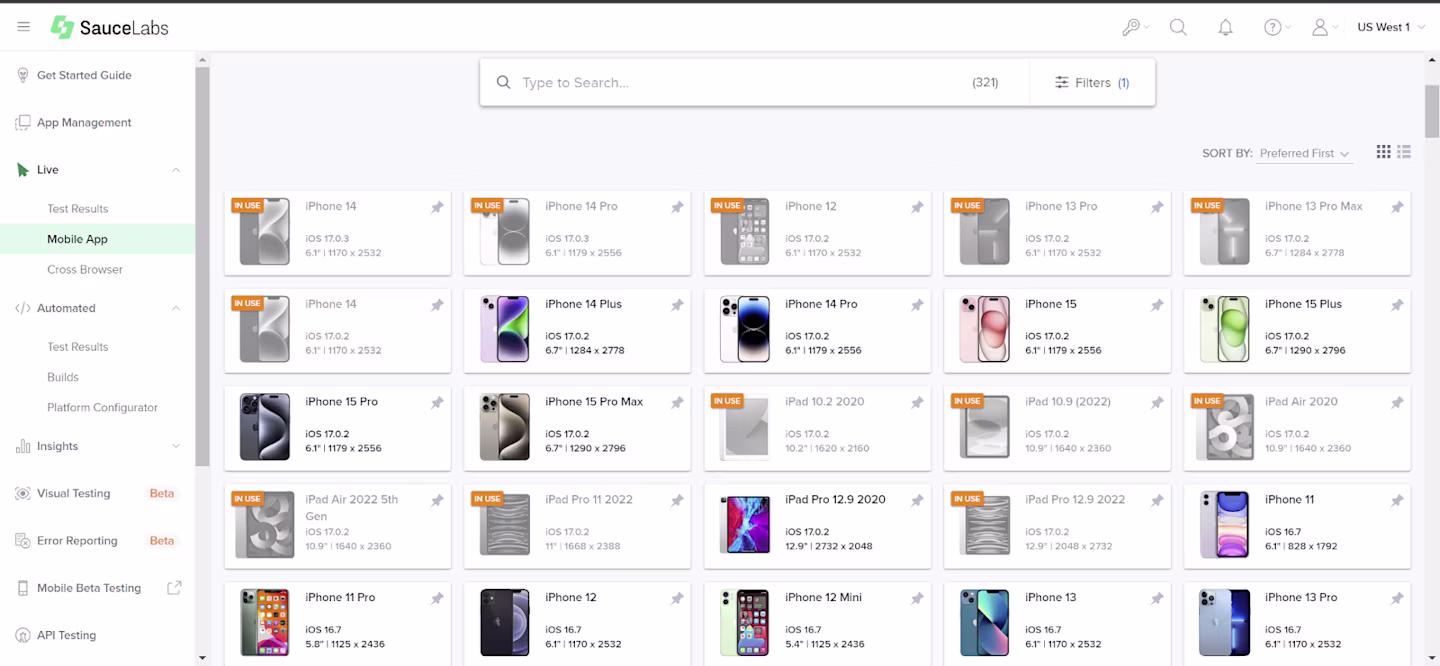The image size is (1440, 666).
Task: Pin the iPhone 12 iOS 17.0.2 device
Action: [917, 207]
